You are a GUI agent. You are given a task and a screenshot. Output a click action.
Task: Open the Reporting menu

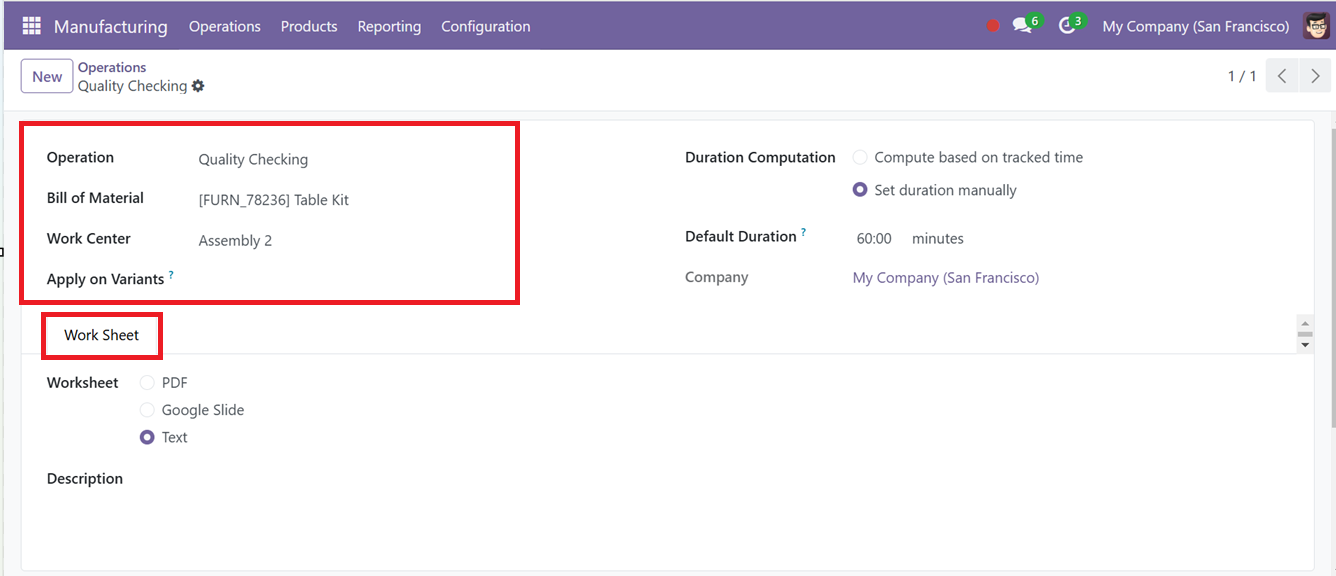[389, 26]
